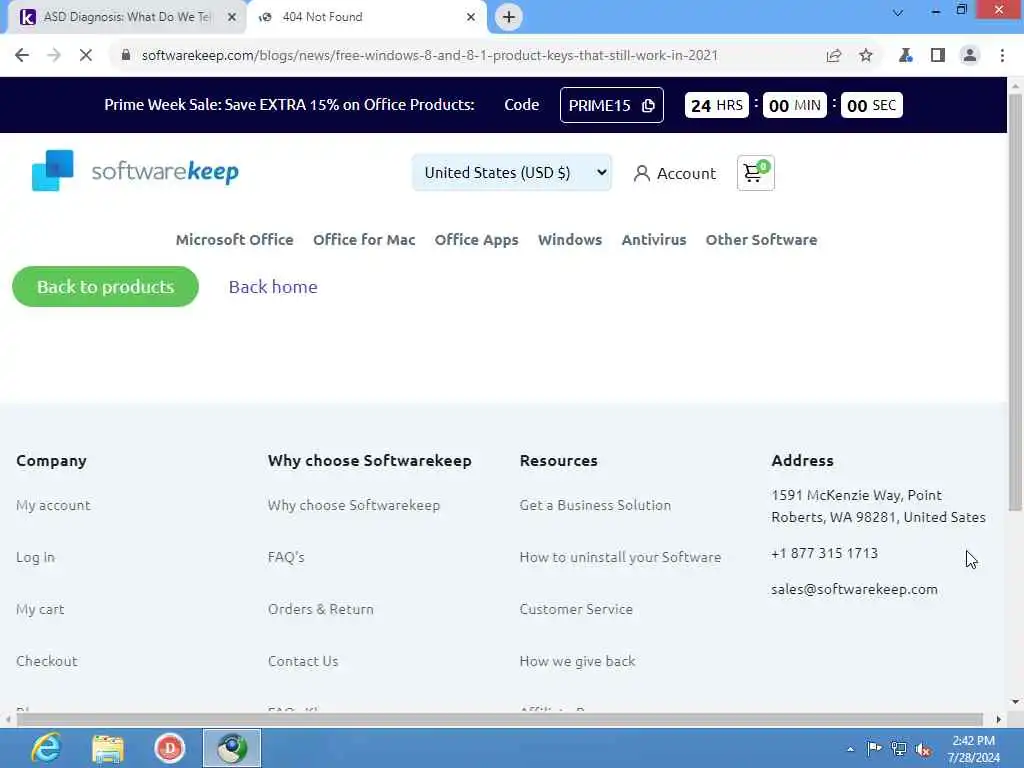Open the red D app in the taskbar
The height and width of the screenshot is (768, 1024).
[169, 748]
